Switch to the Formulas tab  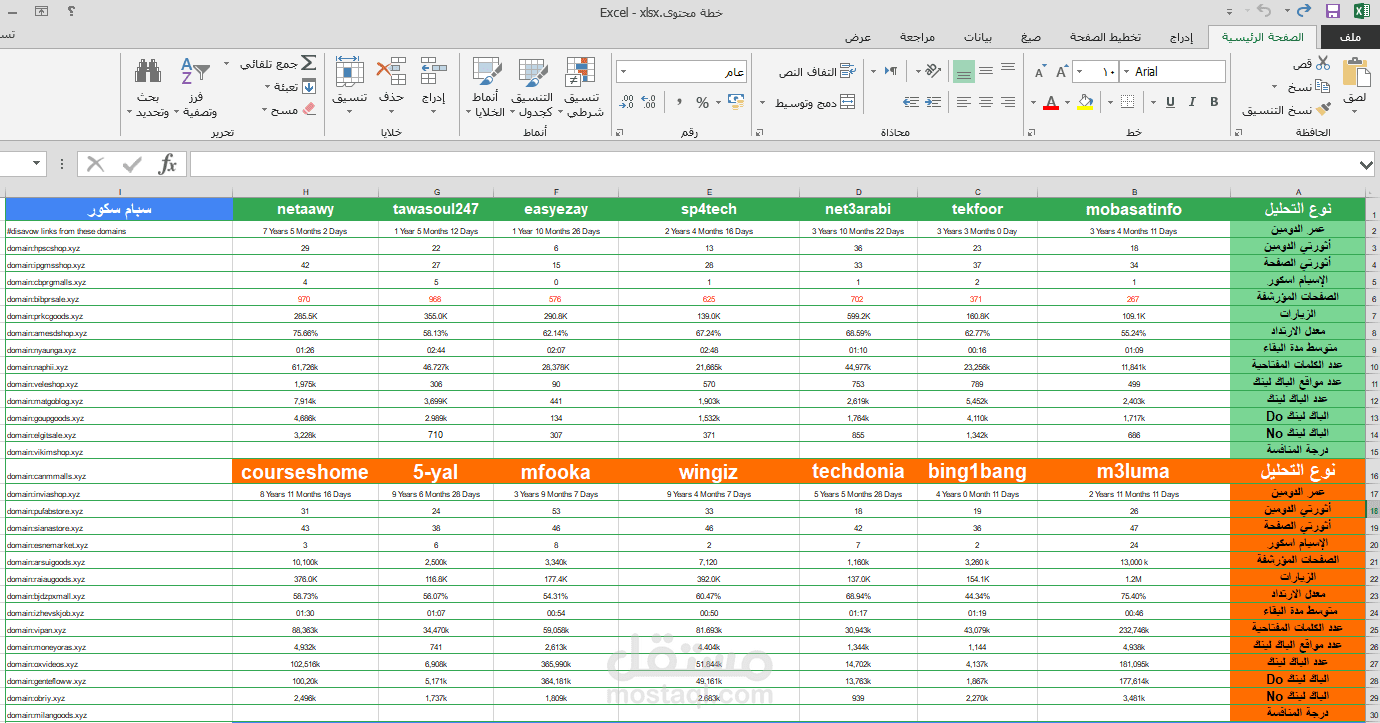coord(1031,37)
